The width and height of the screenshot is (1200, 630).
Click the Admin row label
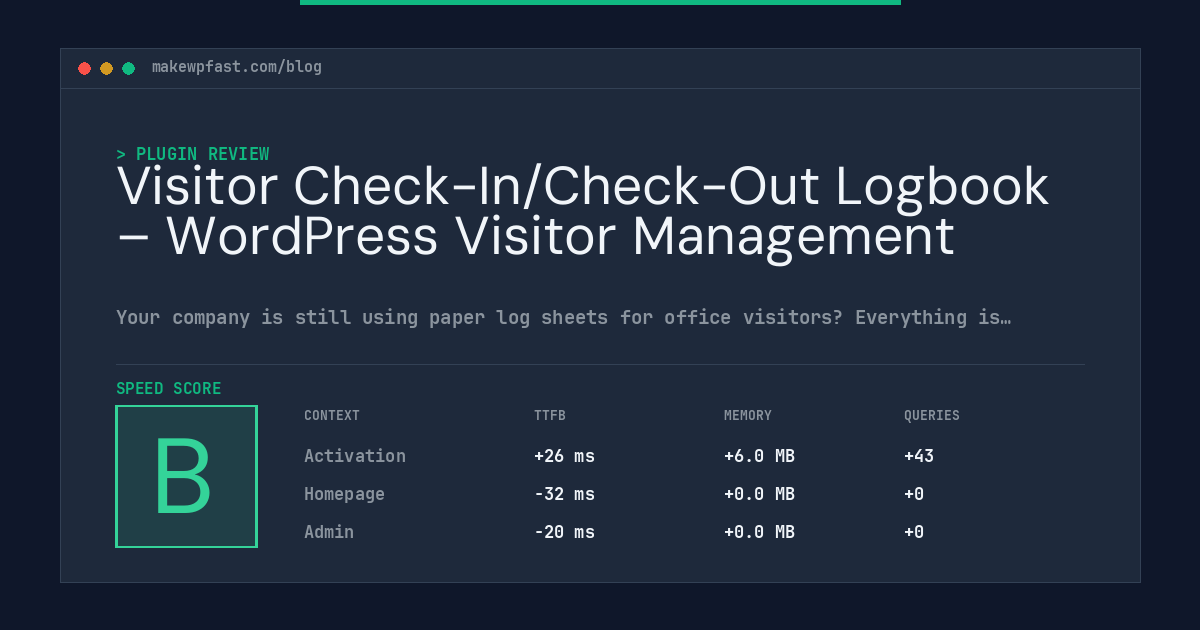click(x=329, y=532)
